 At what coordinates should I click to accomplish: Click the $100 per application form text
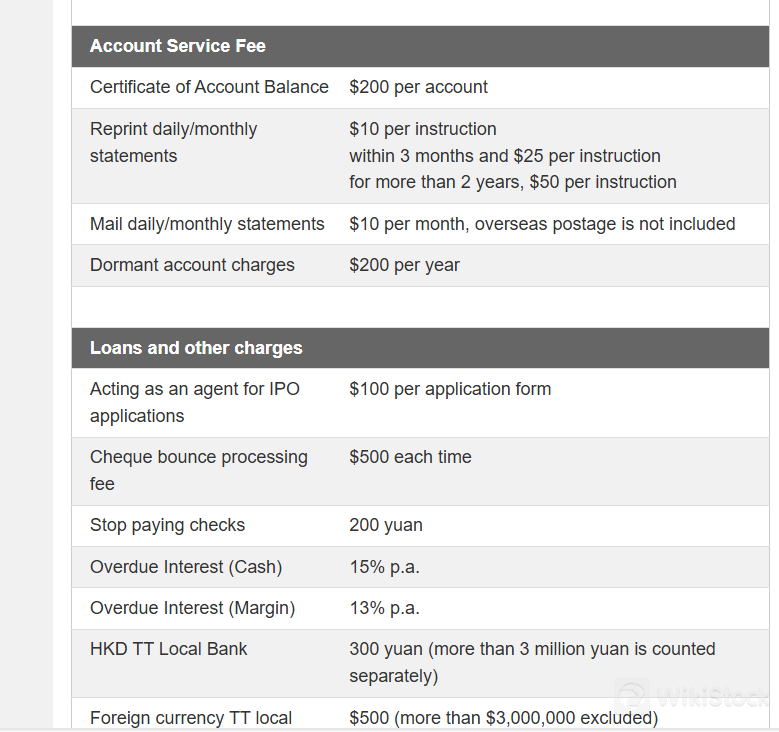450,389
